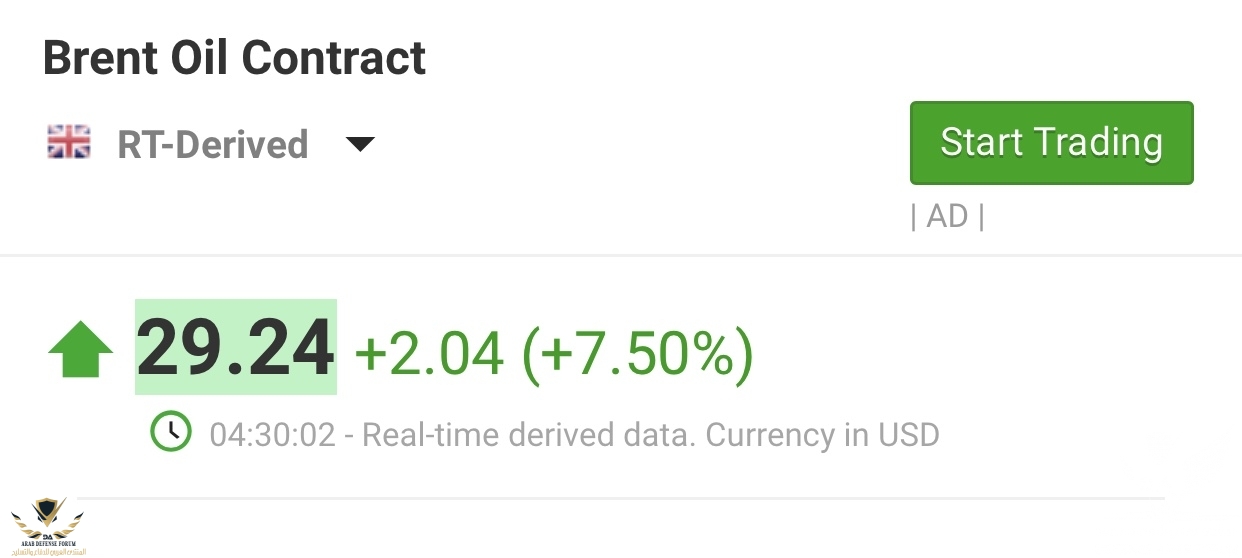Click the green clock icon
The image size is (1242, 558).
tap(170, 431)
